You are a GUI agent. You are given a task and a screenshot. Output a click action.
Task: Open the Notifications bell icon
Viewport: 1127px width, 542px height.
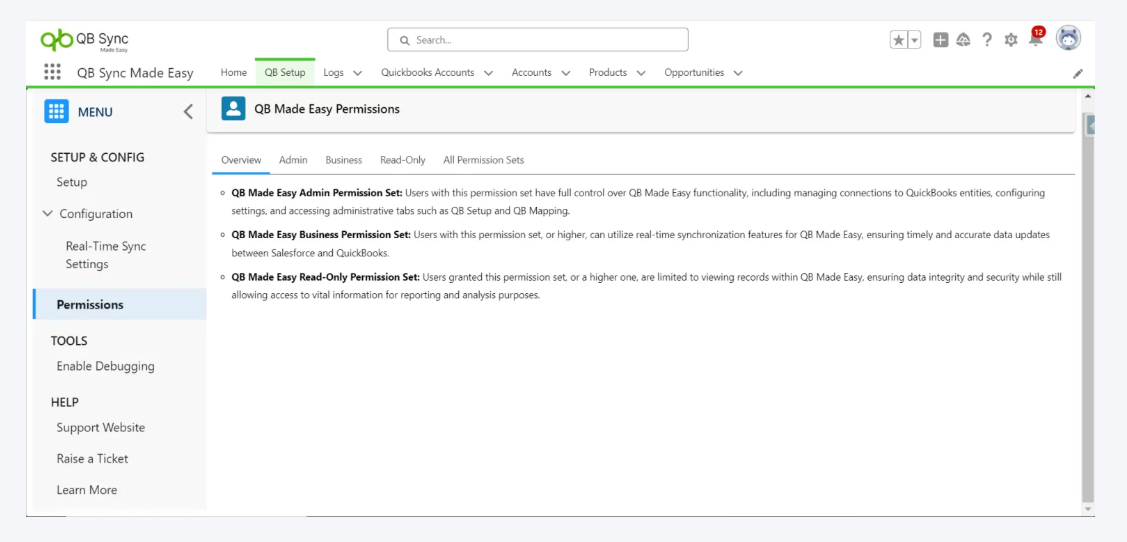1035,39
